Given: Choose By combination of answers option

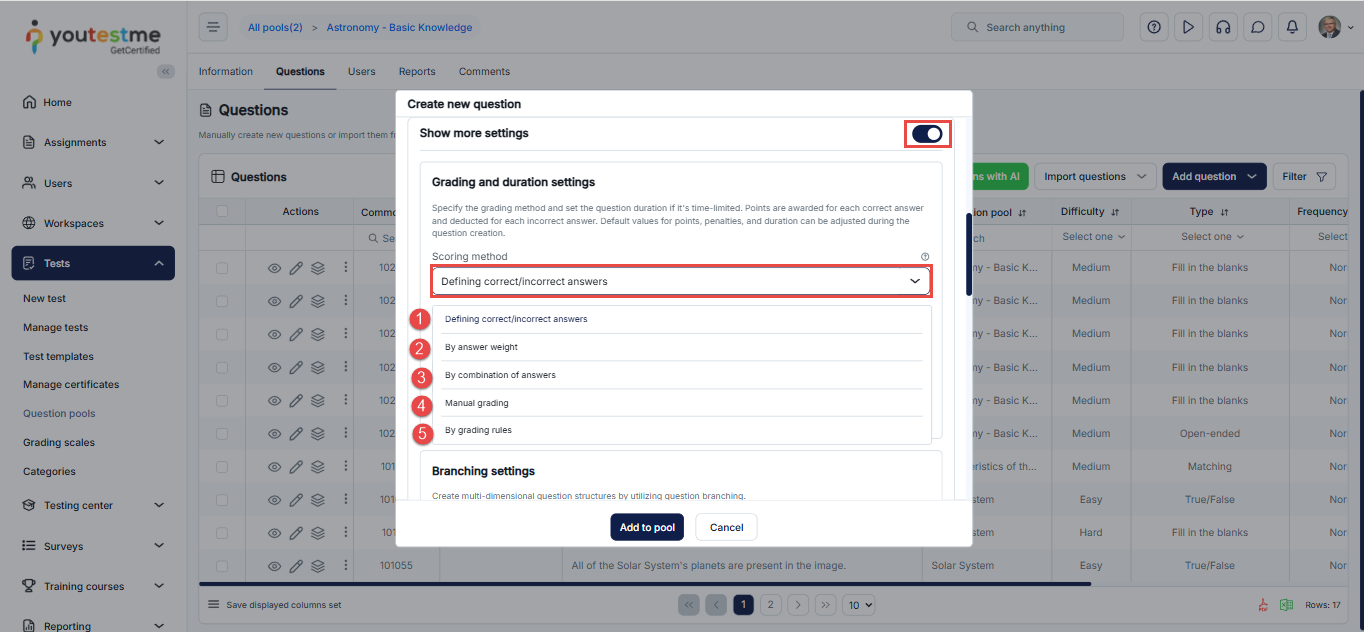Looking at the screenshot, I should [681, 375].
